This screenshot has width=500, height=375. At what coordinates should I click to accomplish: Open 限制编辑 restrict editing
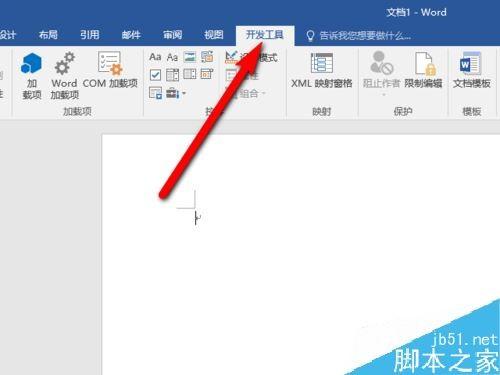(423, 70)
